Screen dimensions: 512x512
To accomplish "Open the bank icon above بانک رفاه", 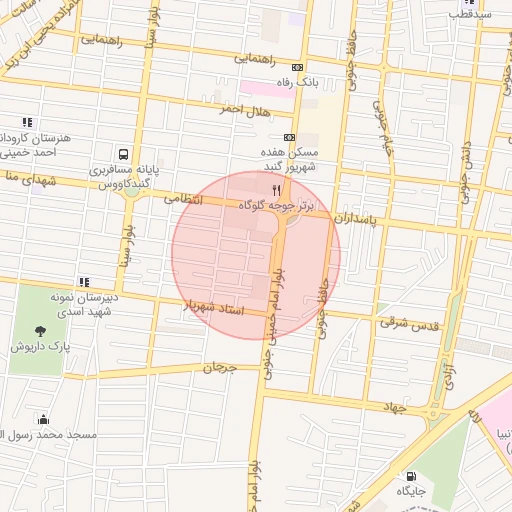I will point(297,68).
